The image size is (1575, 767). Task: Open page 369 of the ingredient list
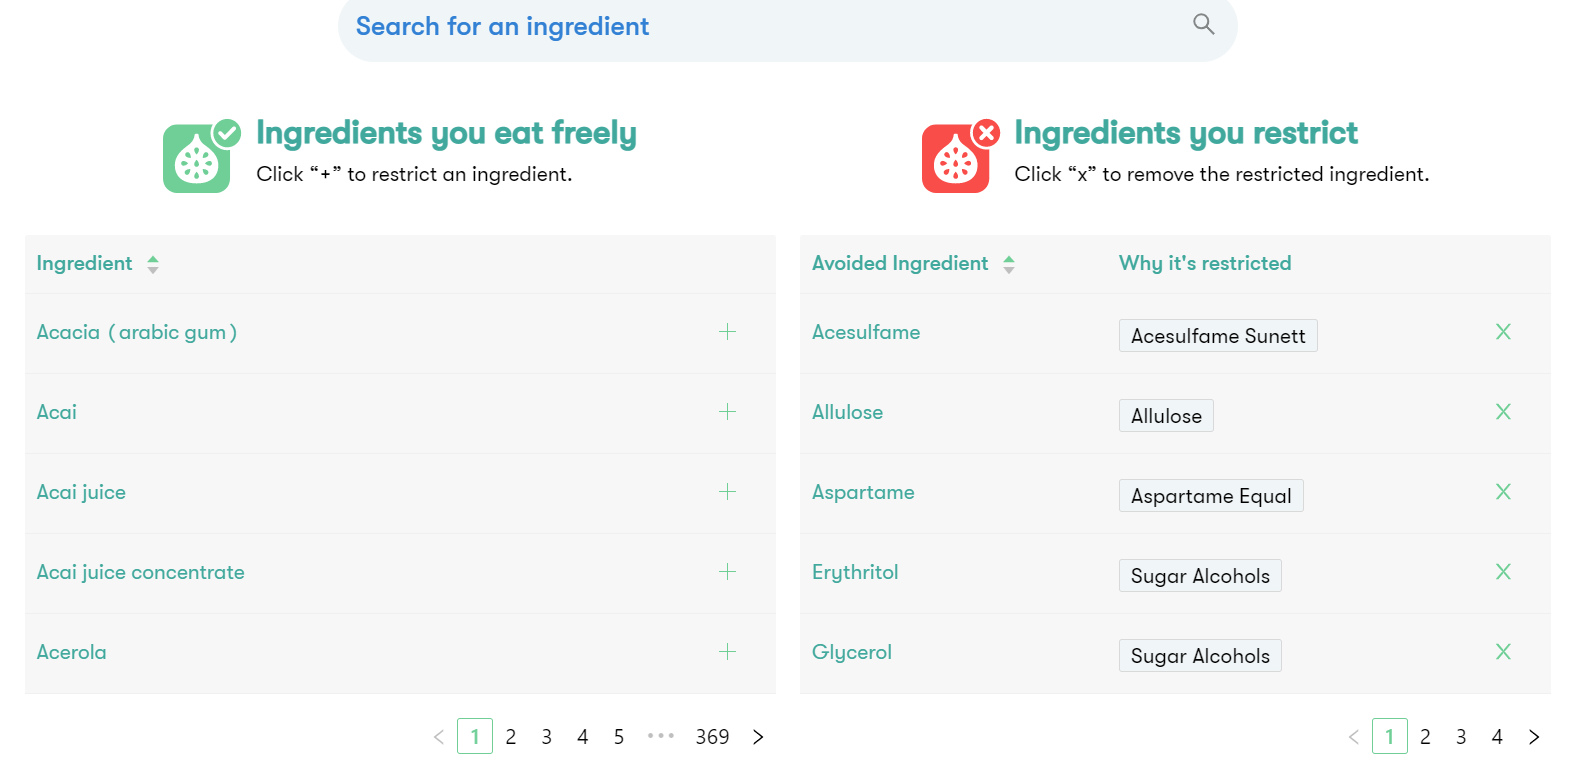pos(712,737)
